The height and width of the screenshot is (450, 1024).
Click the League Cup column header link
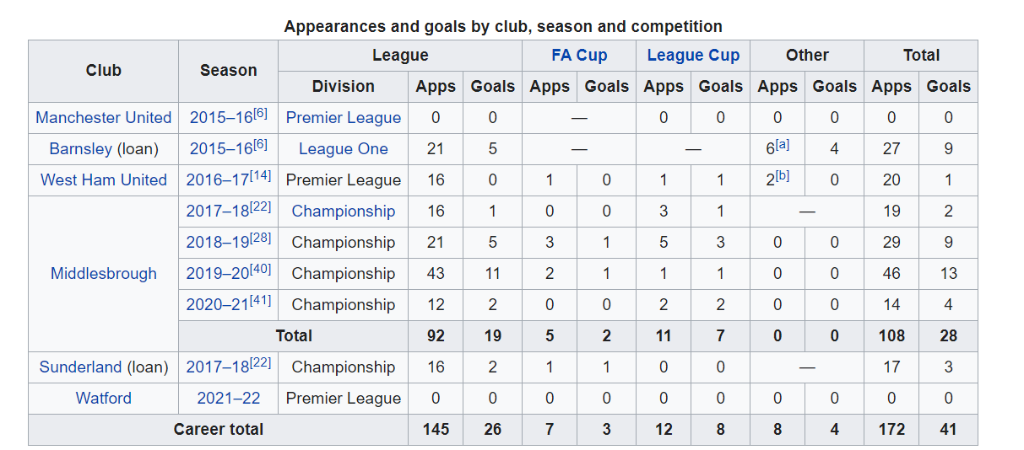coord(693,56)
